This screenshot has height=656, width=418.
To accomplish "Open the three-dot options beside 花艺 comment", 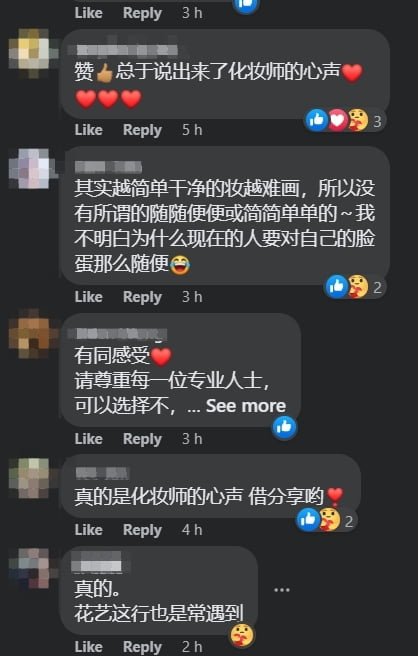I will click(x=282, y=590).
